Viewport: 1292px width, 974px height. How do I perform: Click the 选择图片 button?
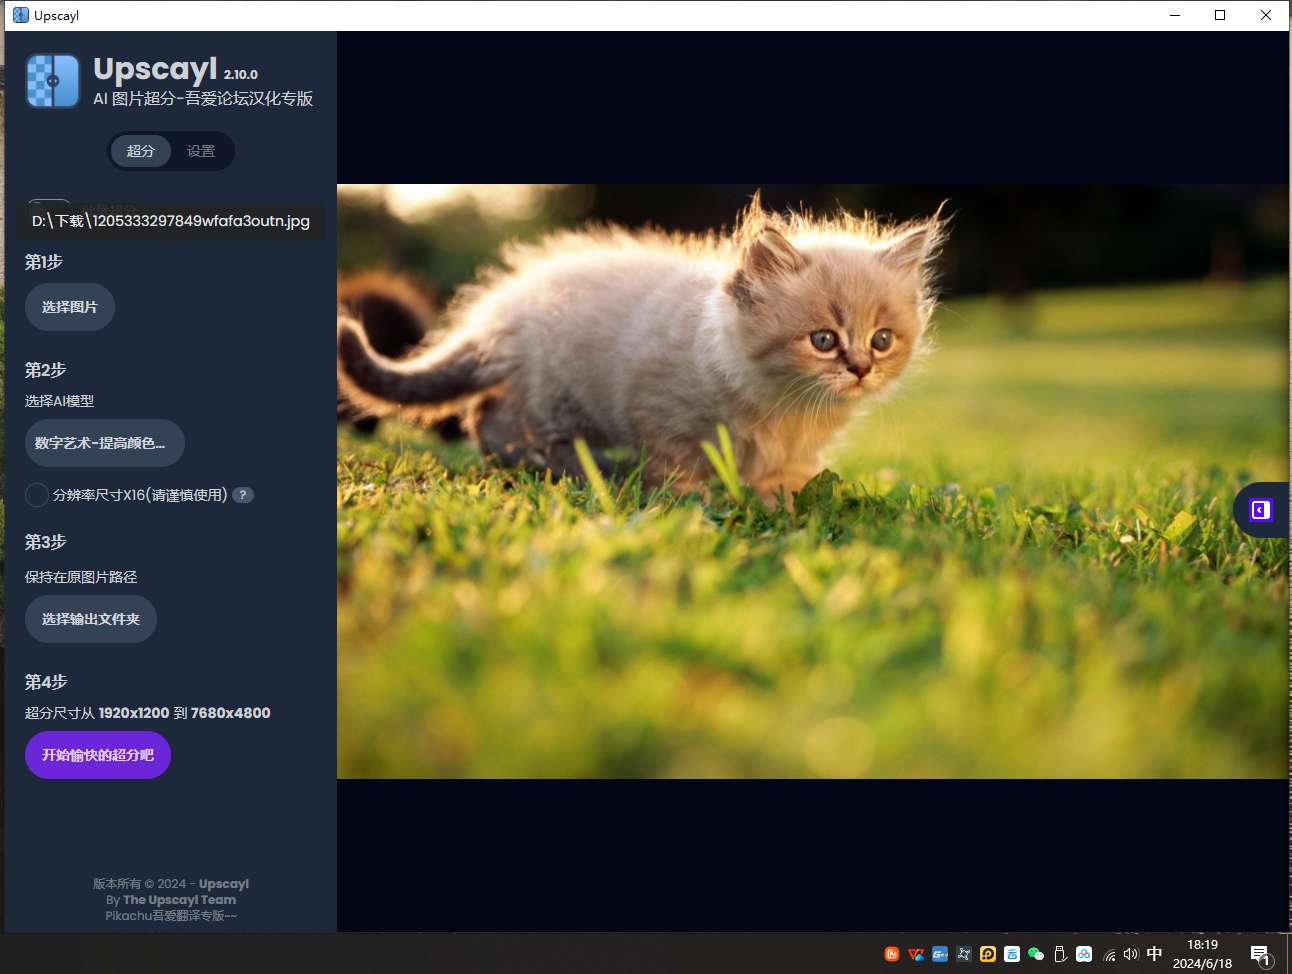point(70,307)
